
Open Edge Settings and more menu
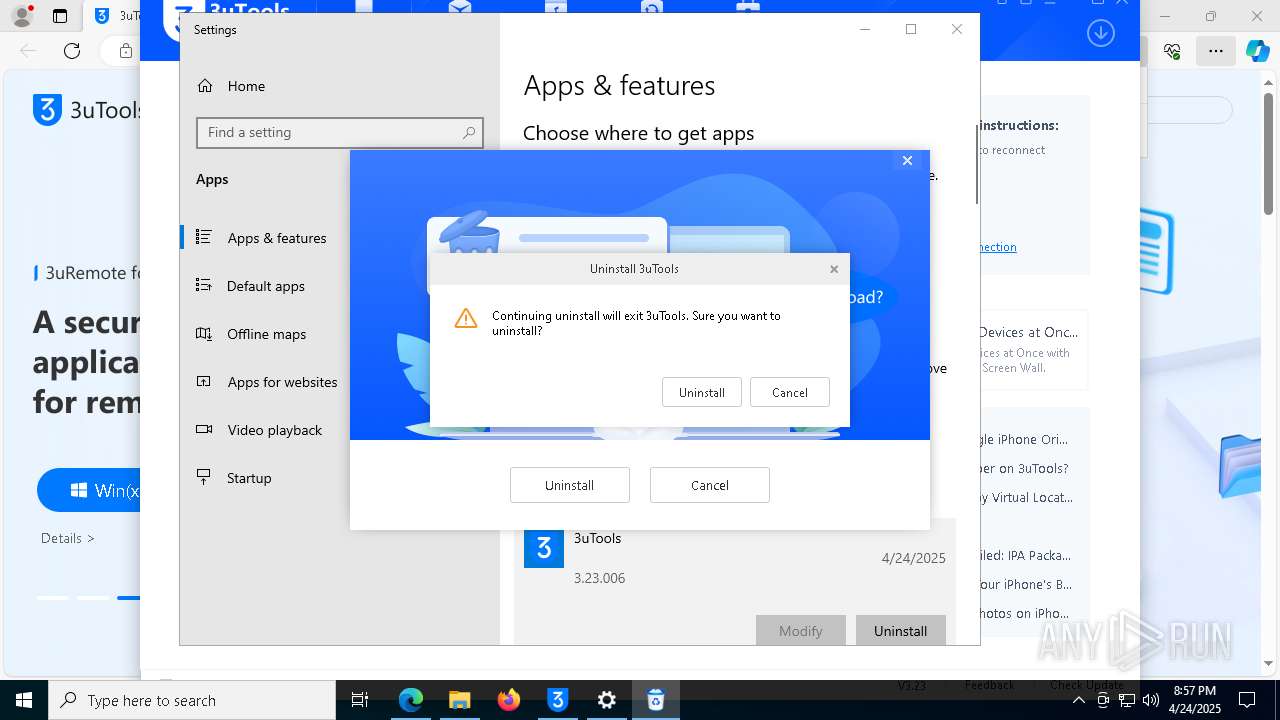coord(1215,50)
